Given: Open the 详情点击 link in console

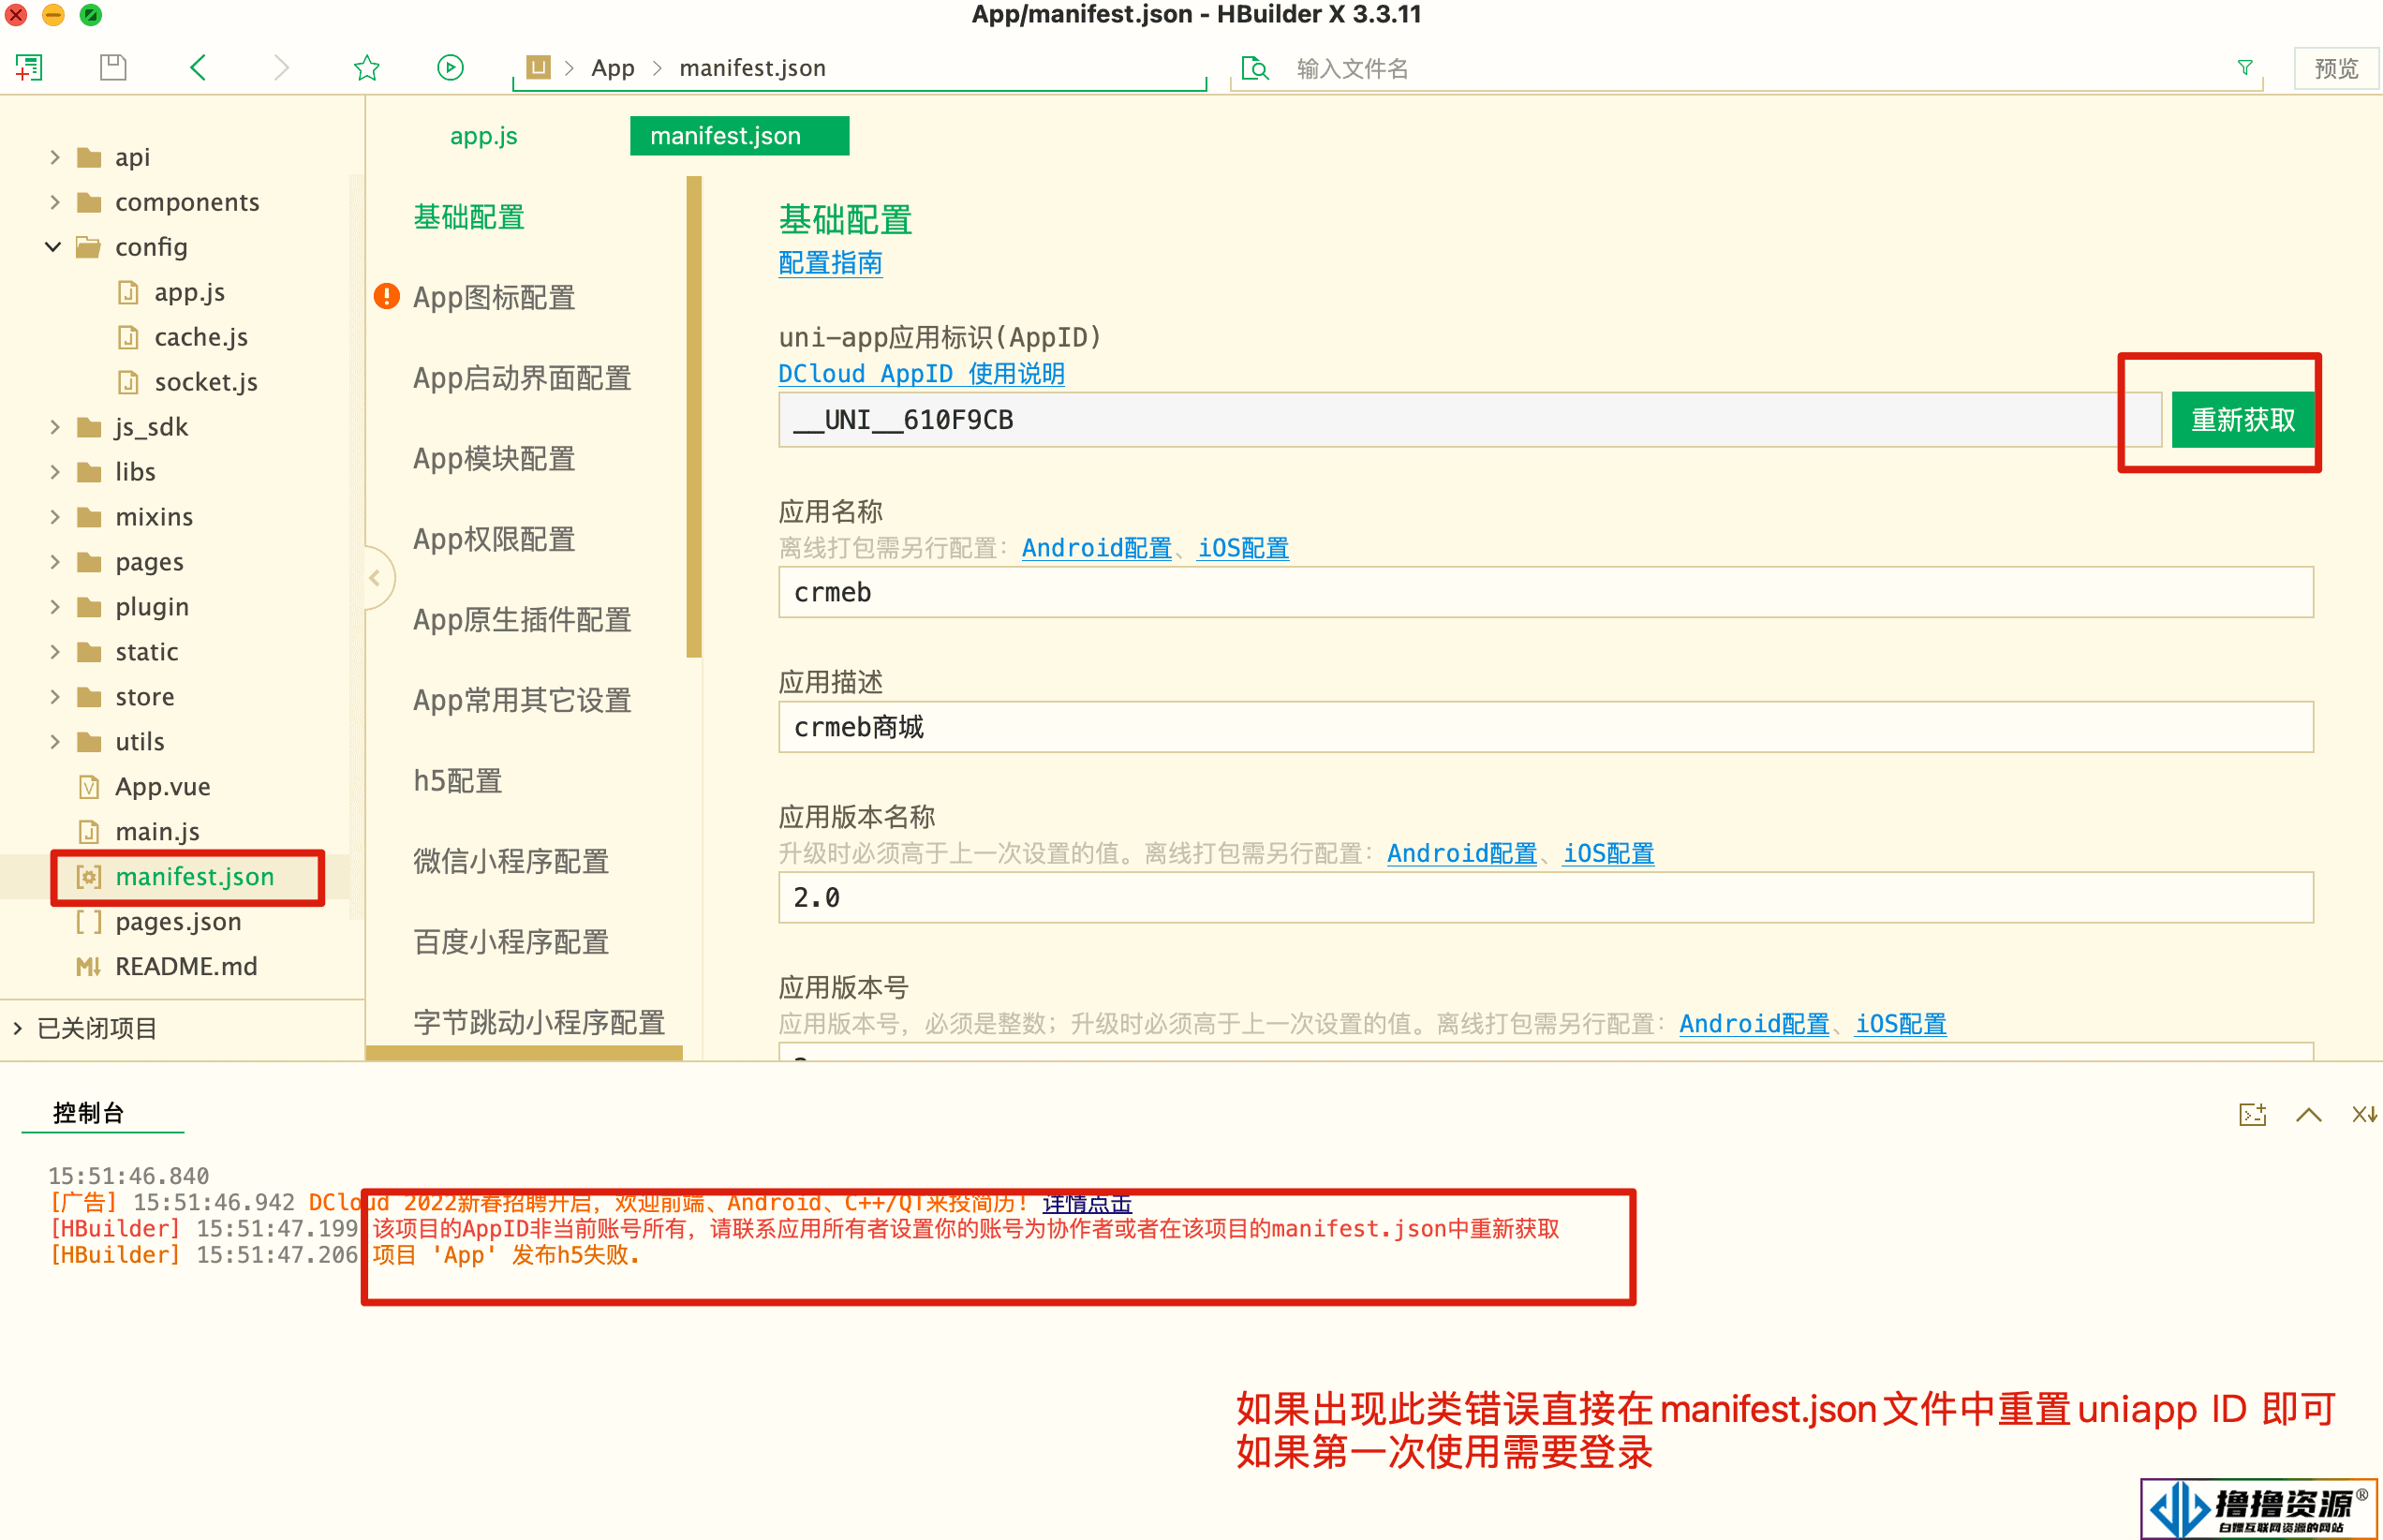Looking at the screenshot, I should pyautogui.click(x=1087, y=1203).
